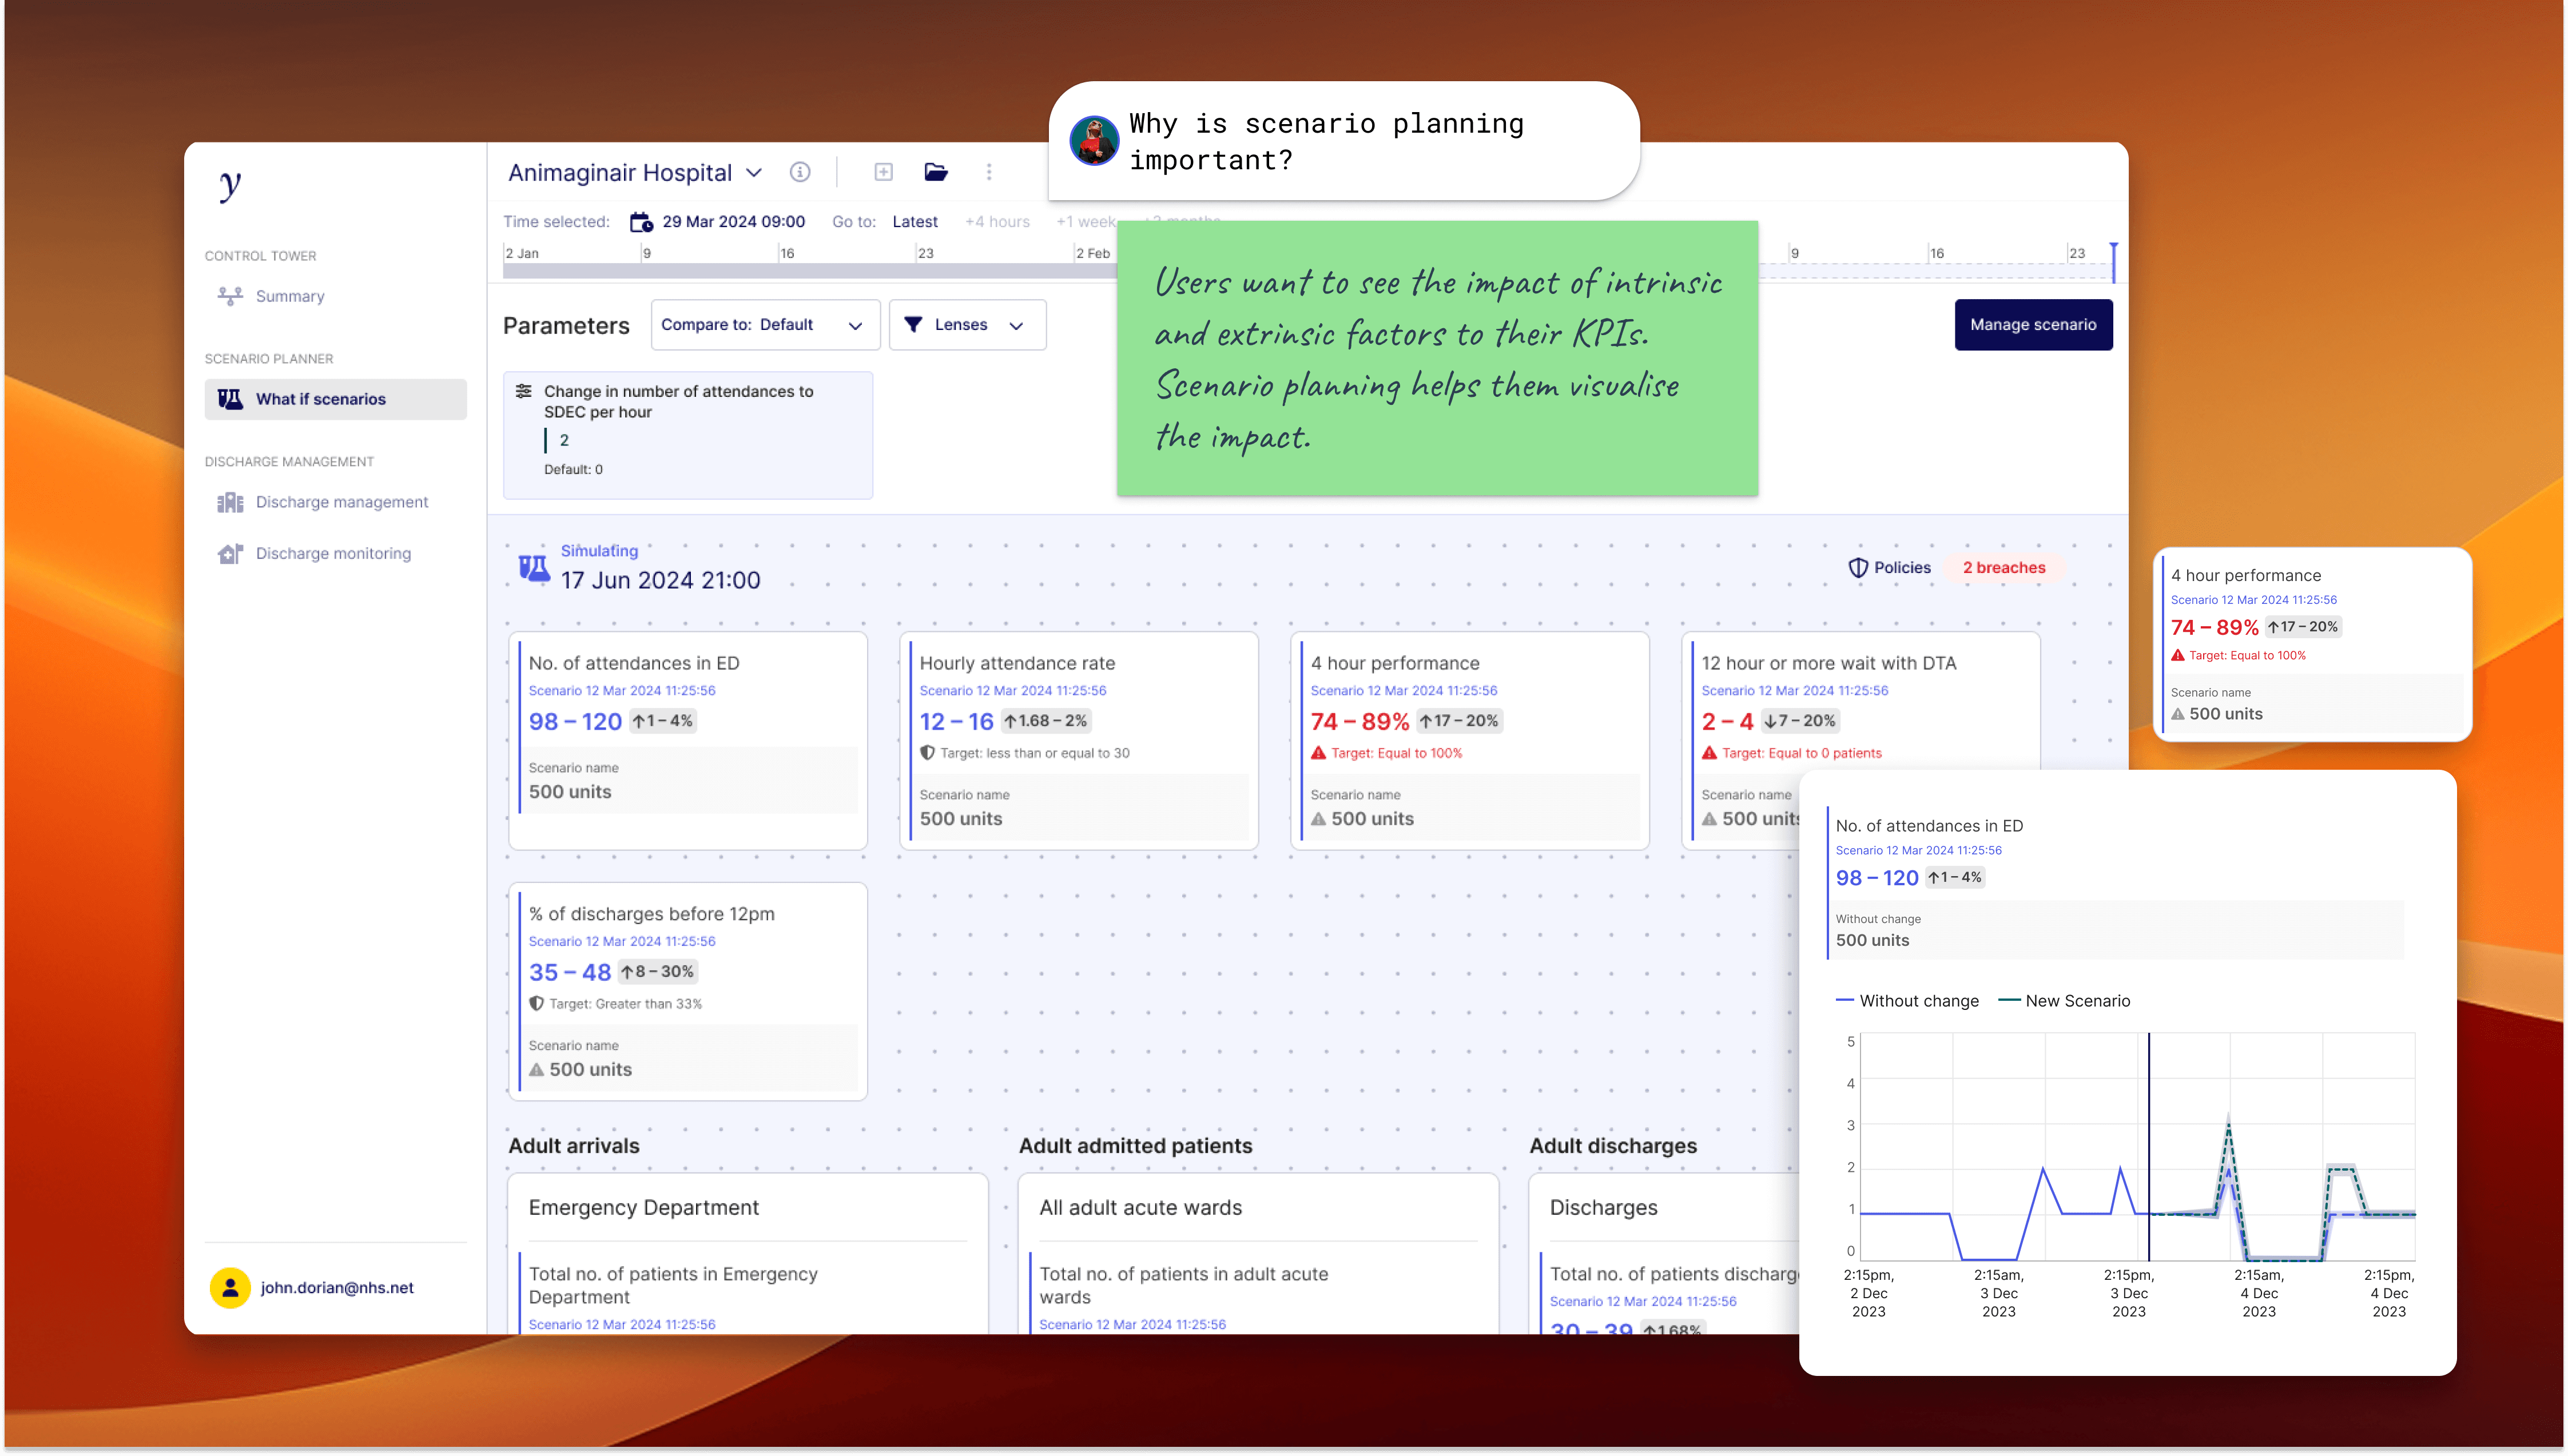The height and width of the screenshot is (1456, 2568).
Task: Jump forward +1 week
Action: coord(1086,222)
